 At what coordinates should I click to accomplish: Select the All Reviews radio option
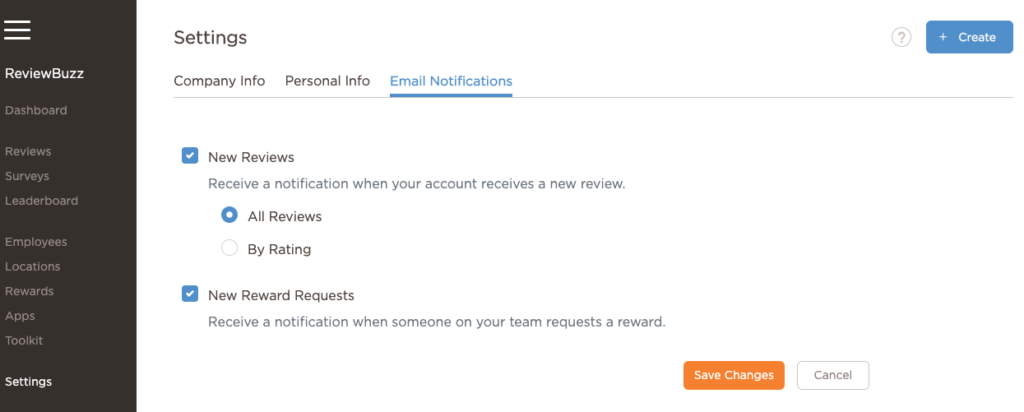pyautogui.click(x=229, y=215)
